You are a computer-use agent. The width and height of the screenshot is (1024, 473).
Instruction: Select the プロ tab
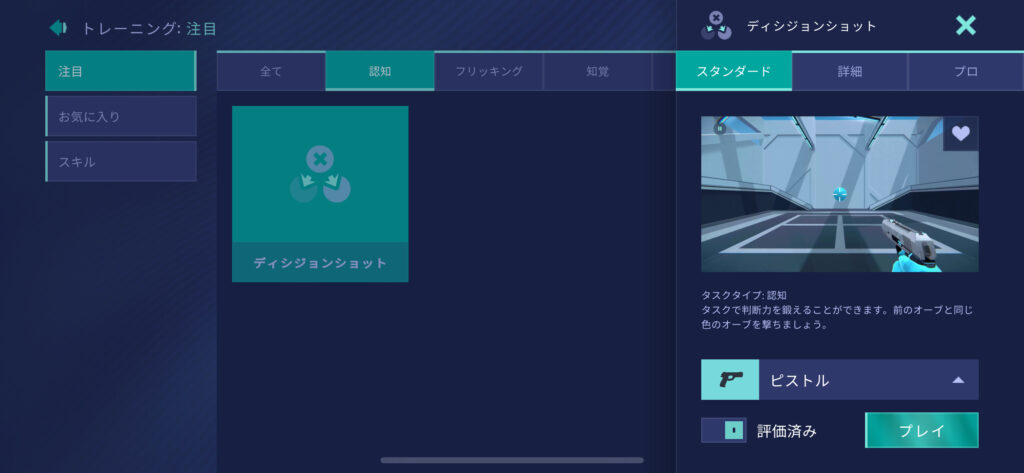(x=966, y=71)
